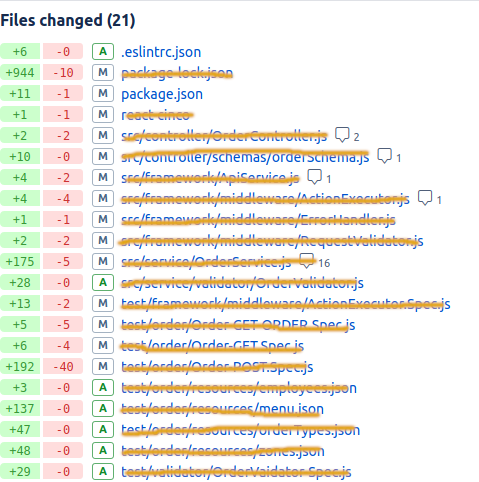The height and width of the screenshot is (482, 479).
Task: Open src/service/OrderService.js diff
Action: [x=206, y=262]
